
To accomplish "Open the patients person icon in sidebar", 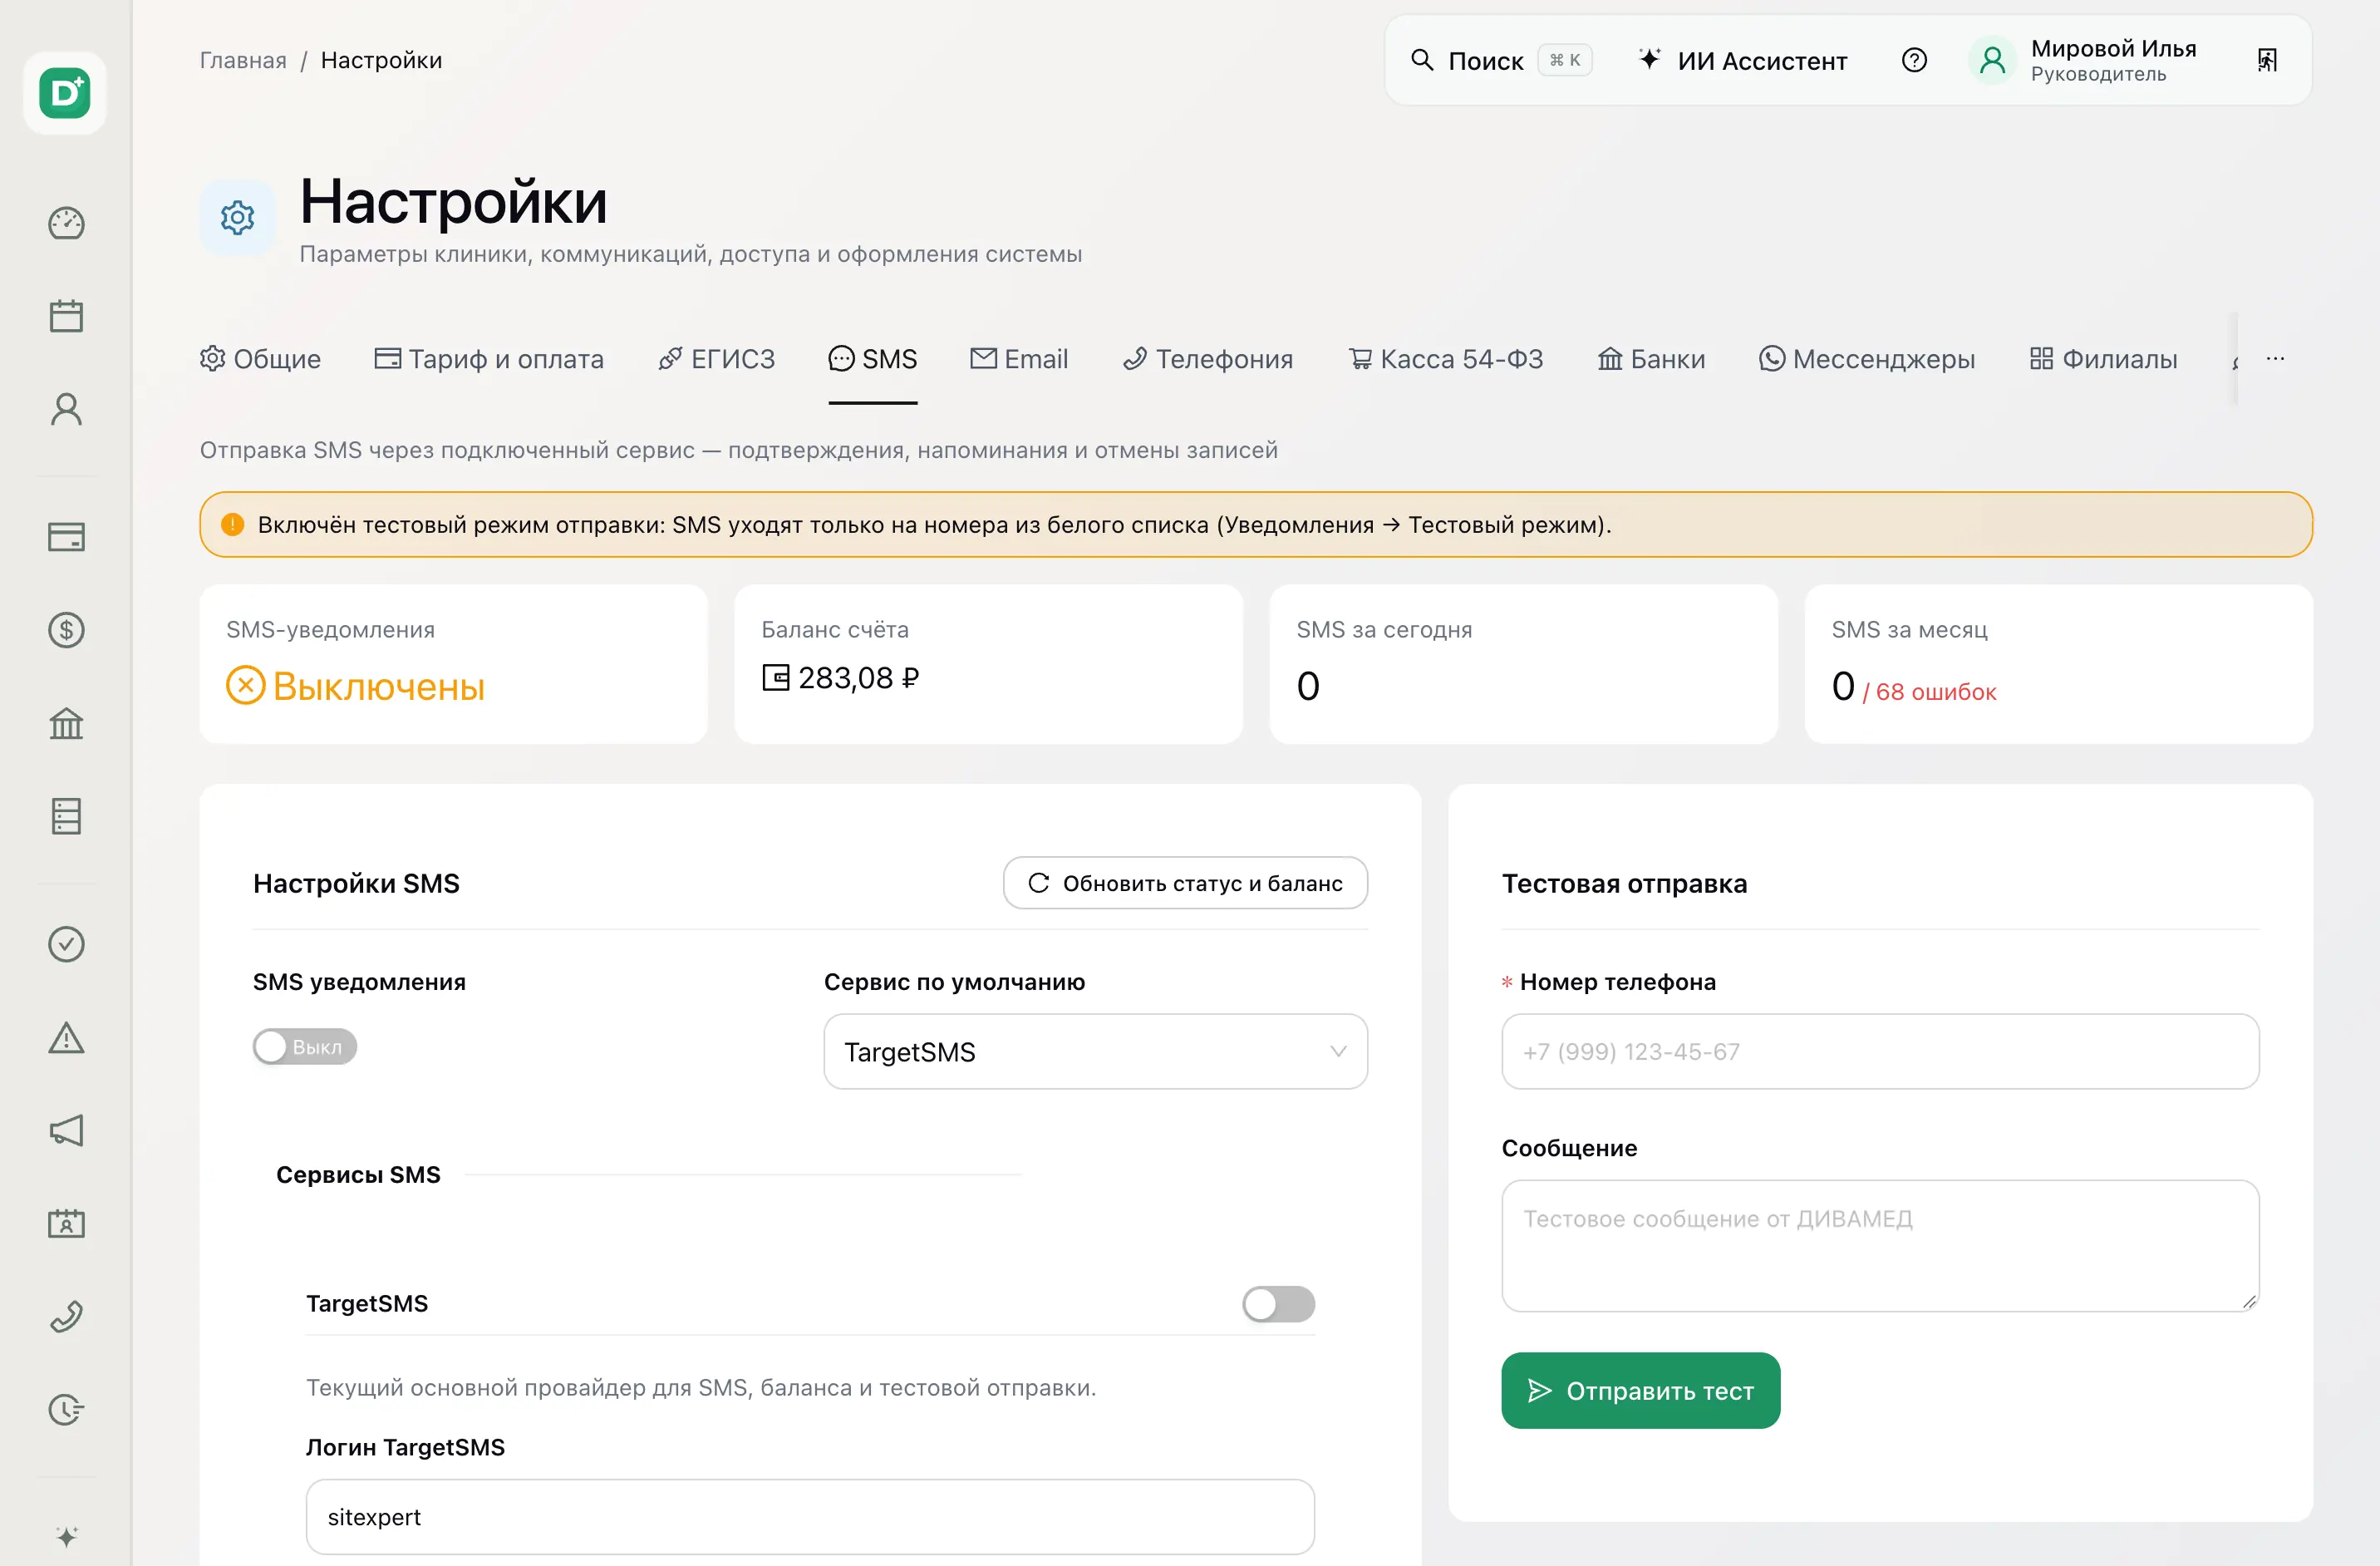I will pos(66,409).
